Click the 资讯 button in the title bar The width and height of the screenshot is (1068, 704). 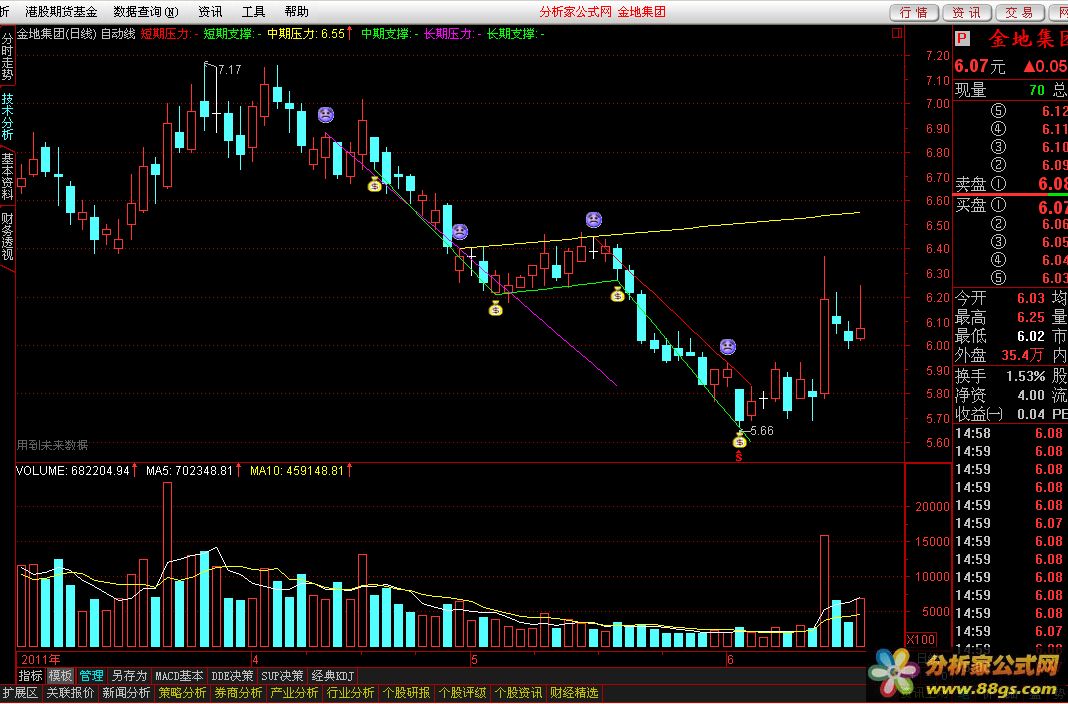pyautogui.click(x=967, y=12)
